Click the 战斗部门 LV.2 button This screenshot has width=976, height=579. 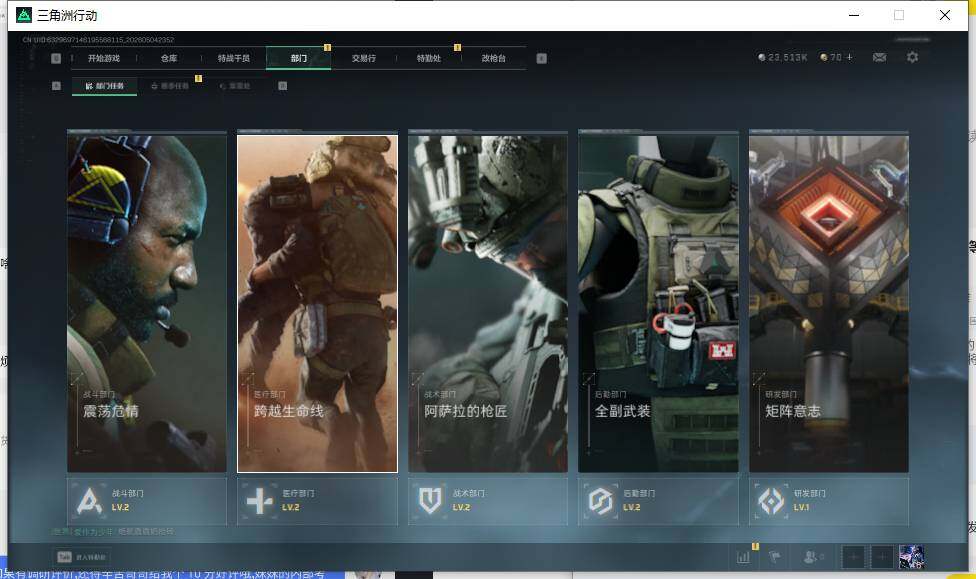point(147,501)
